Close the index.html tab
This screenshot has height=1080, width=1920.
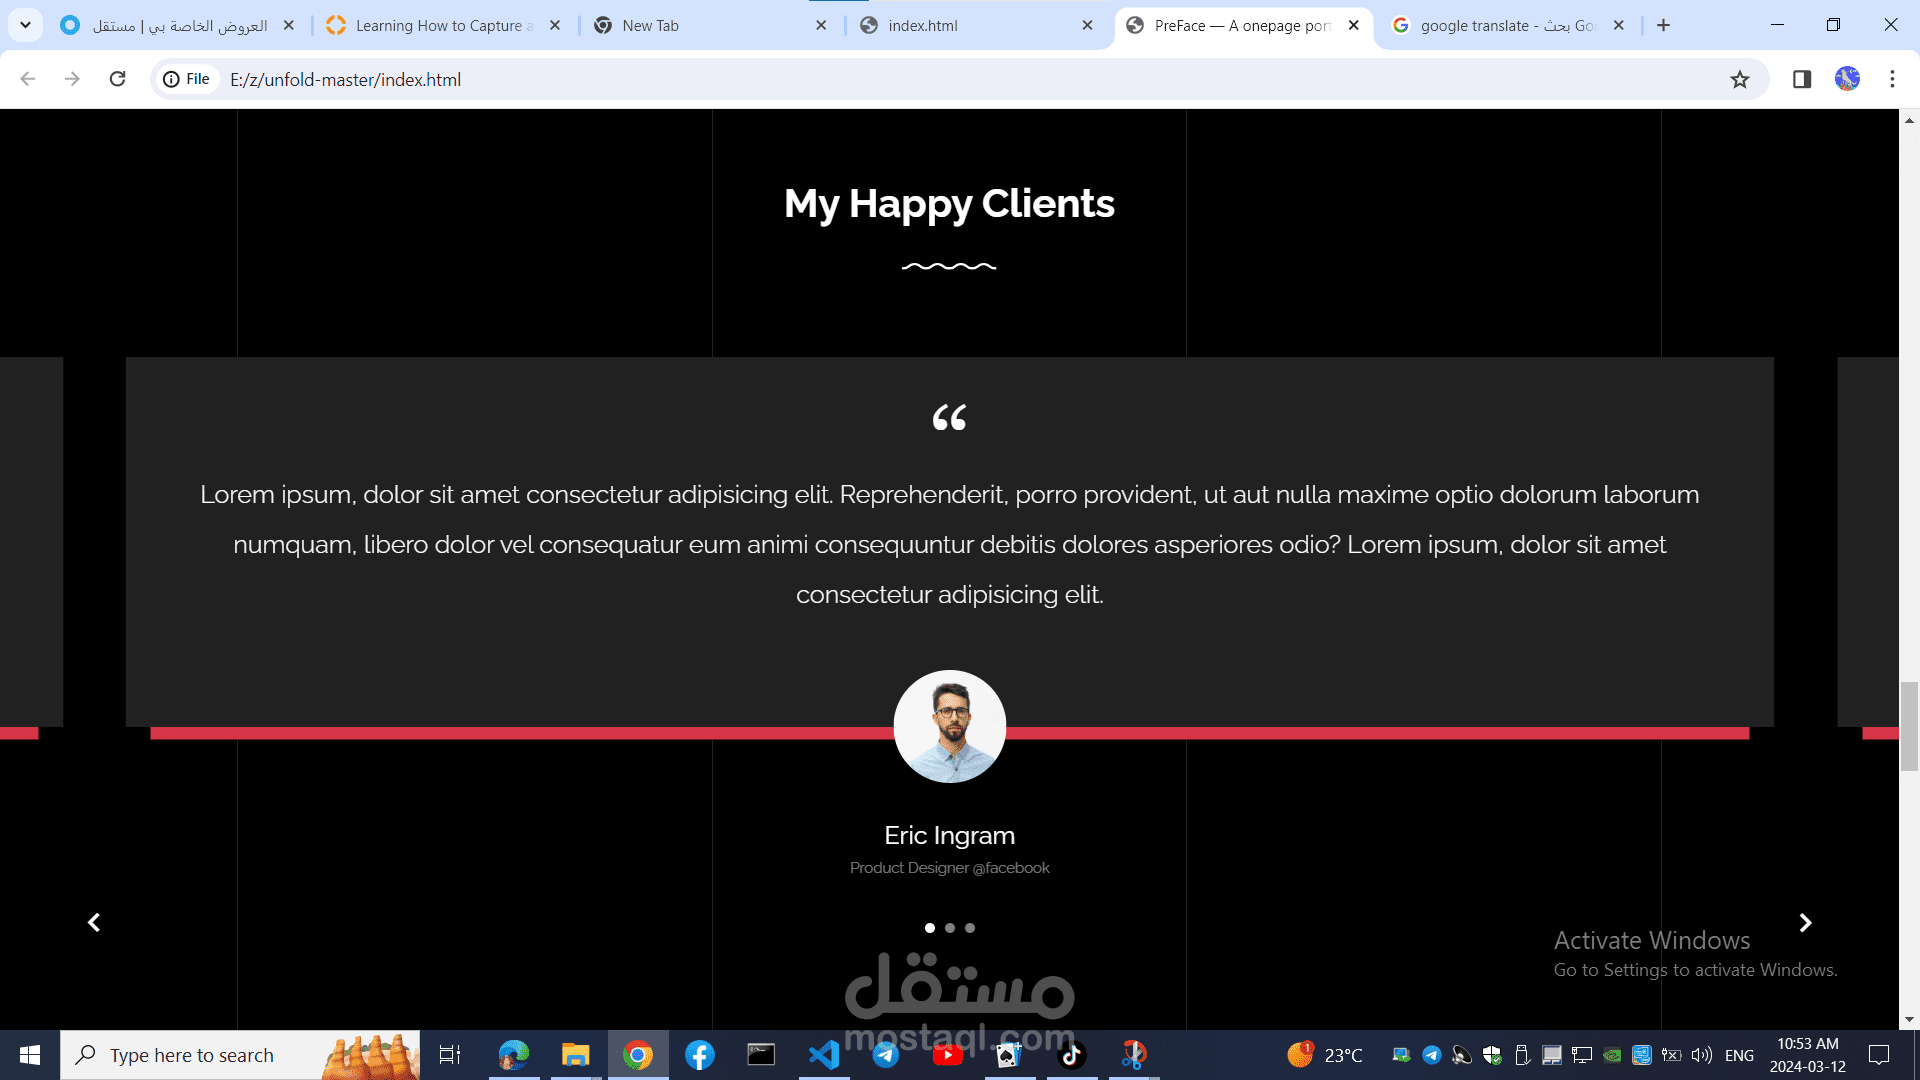[1088, 26]
